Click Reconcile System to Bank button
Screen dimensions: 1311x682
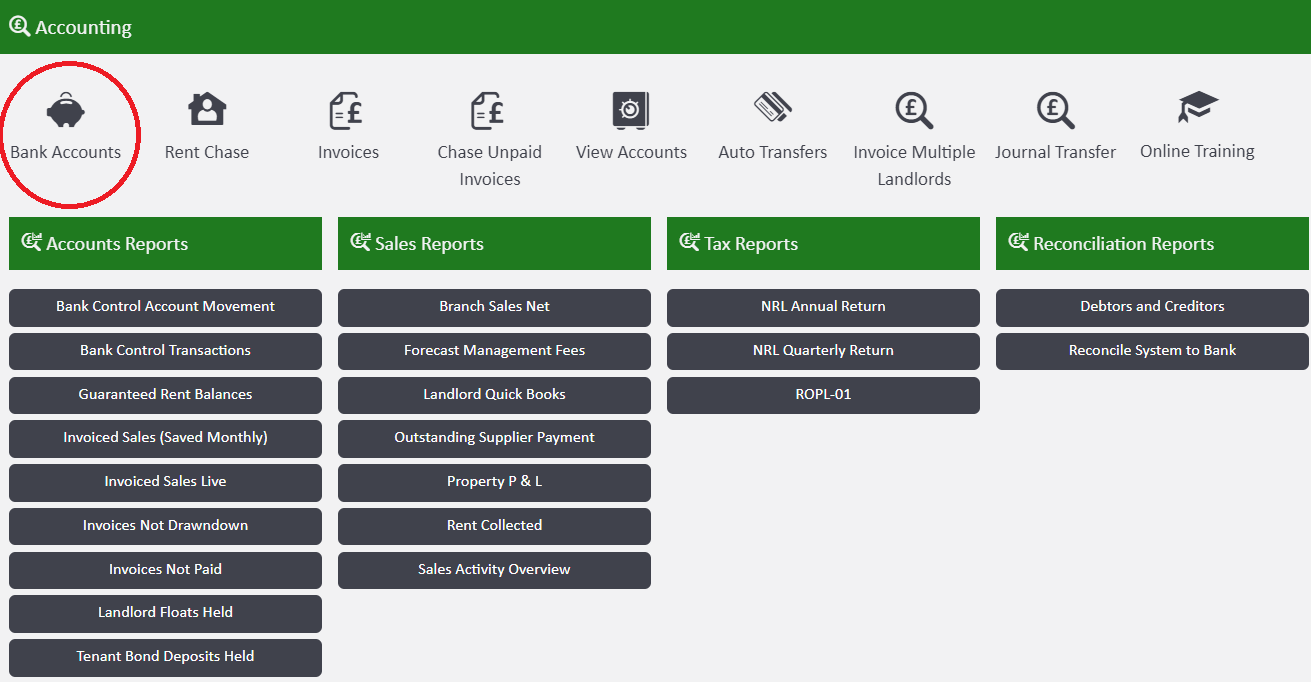coord(1152,351)
